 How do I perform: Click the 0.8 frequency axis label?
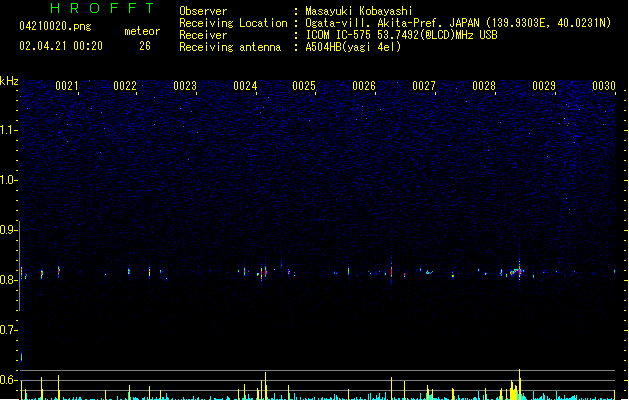click(8, 280)
